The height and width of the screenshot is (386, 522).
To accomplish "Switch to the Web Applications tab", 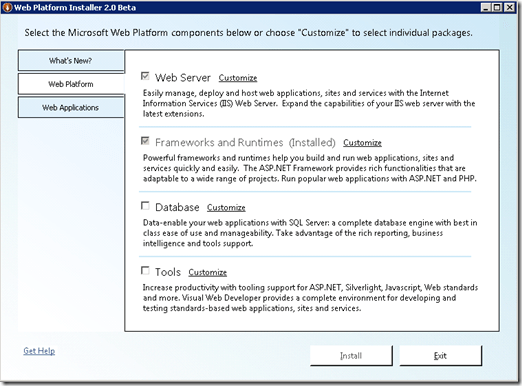I will click(x=71, y=107).
